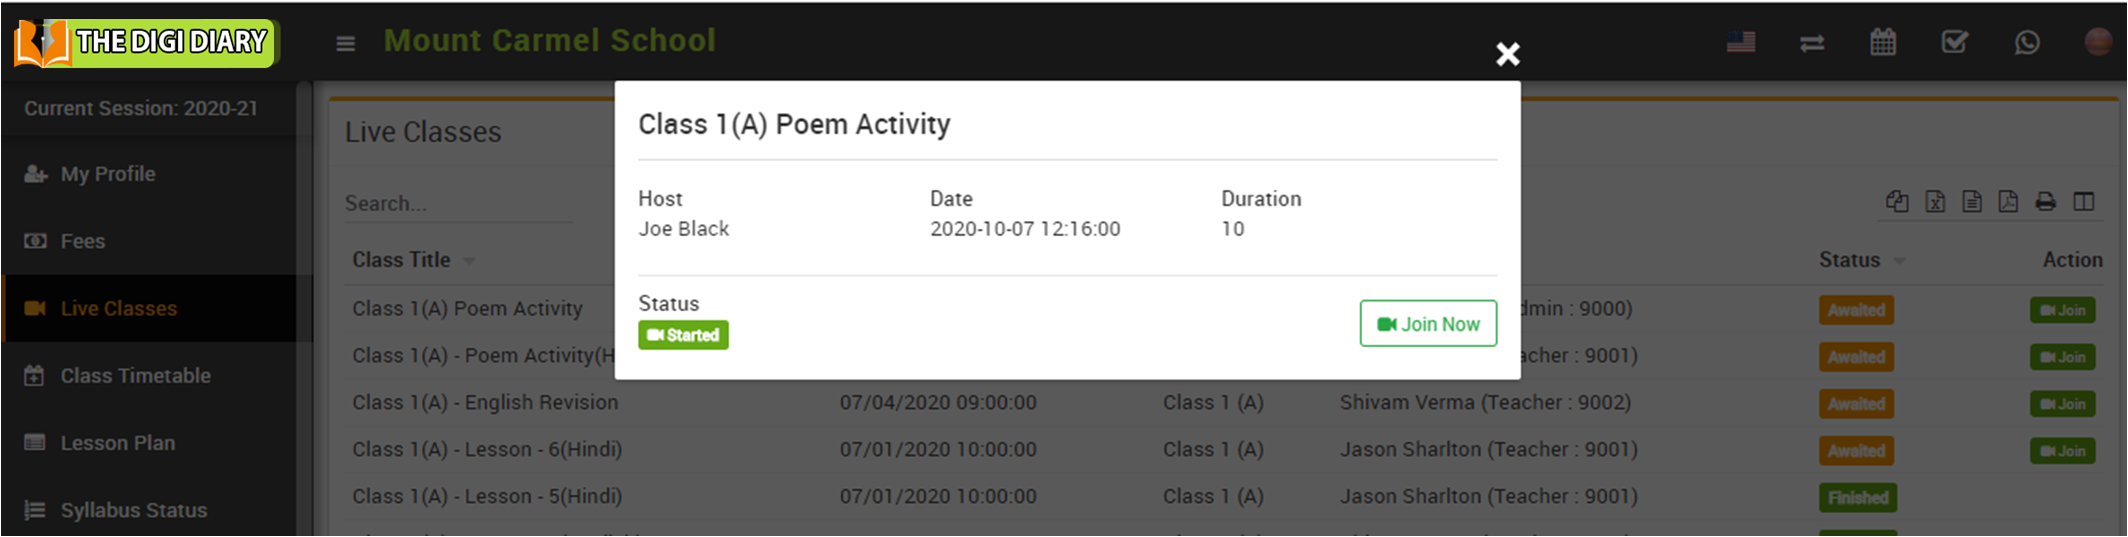
Task: Export table to Excel
Action: [1935, 202]
